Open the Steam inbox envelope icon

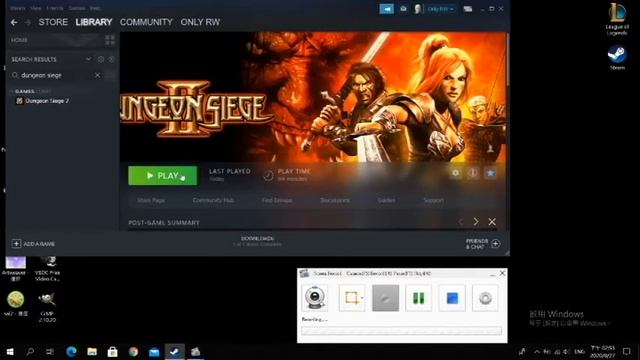403,9
